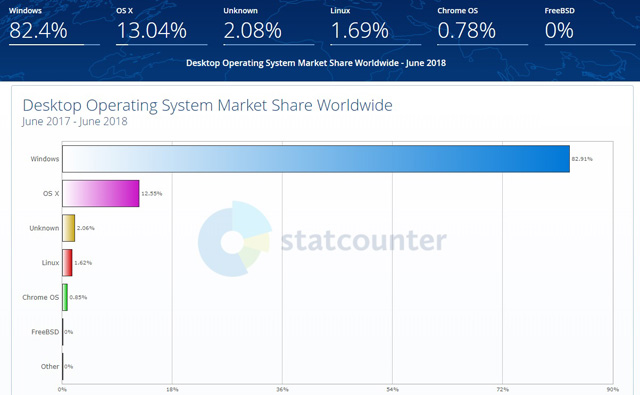The height and width of the screenshot is (395, 640).
Task: Click the Windows axis label in chart
Action: point(44,159)
